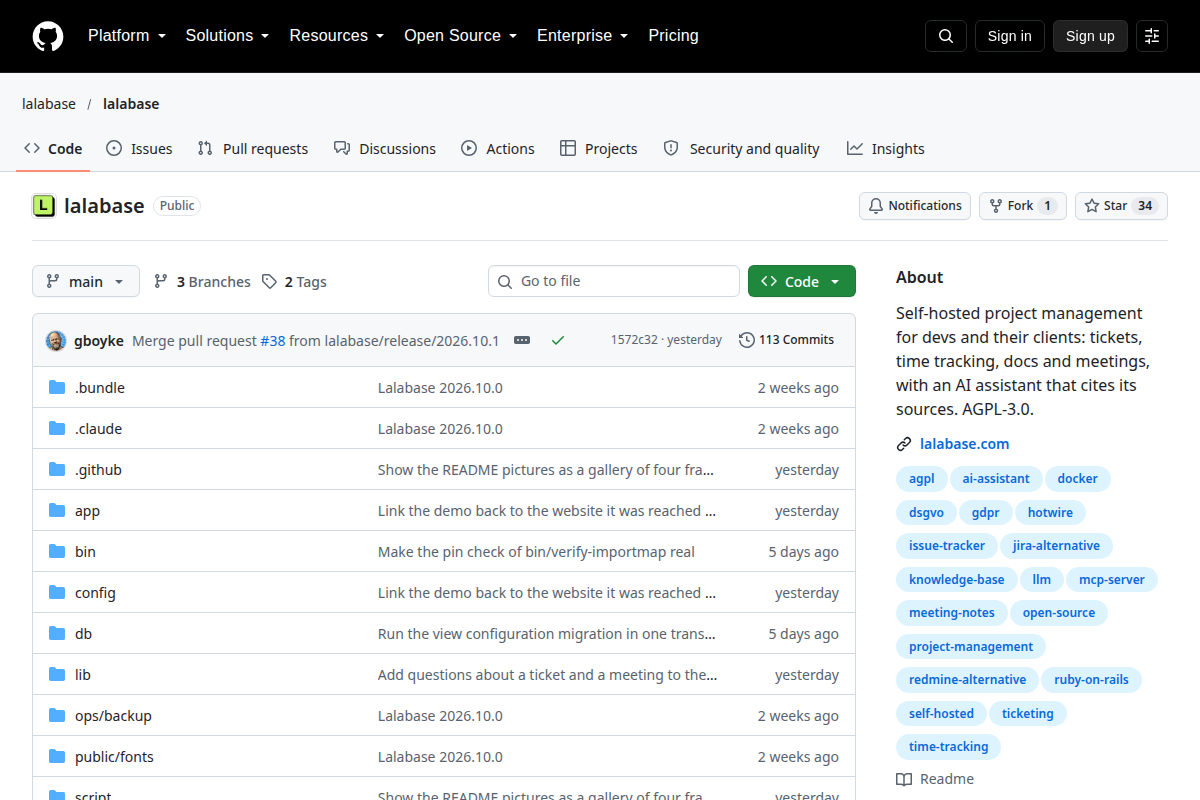Viewport: 1200px width, 800px height.
Task: Click the ops/backup folder icon
Action: coord(57,716)
